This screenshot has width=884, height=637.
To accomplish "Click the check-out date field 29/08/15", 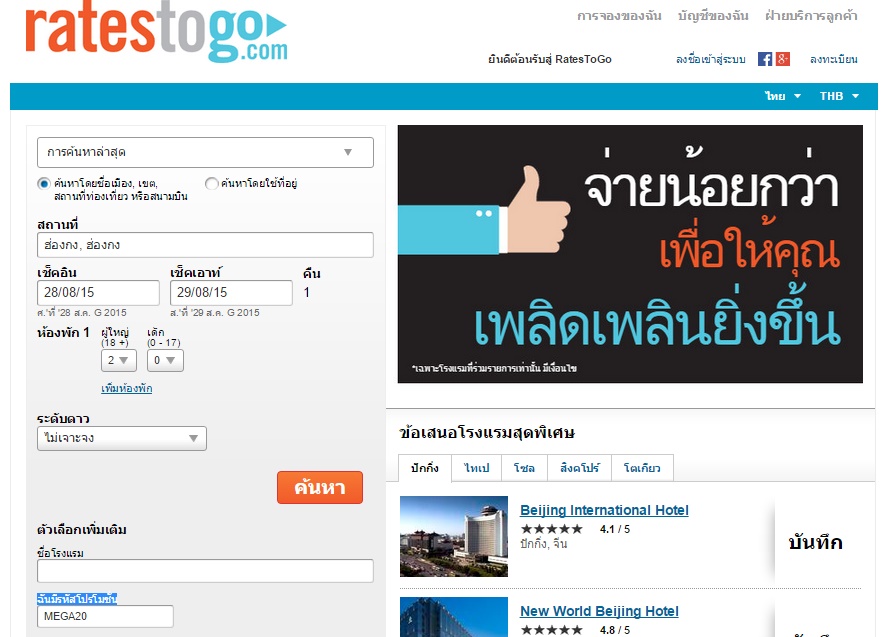I will pos(231,293).
